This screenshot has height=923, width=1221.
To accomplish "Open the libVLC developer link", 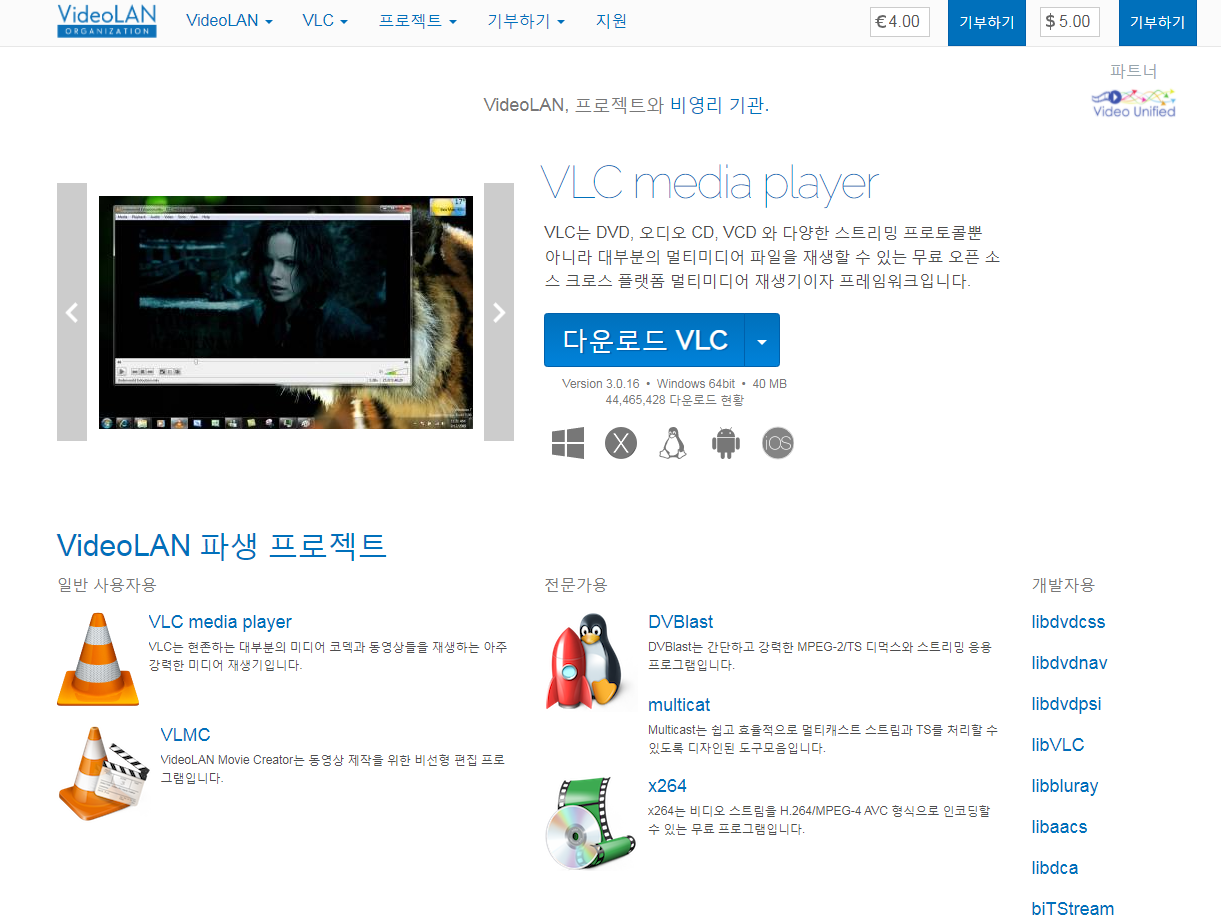I will tap(1058, 745).
